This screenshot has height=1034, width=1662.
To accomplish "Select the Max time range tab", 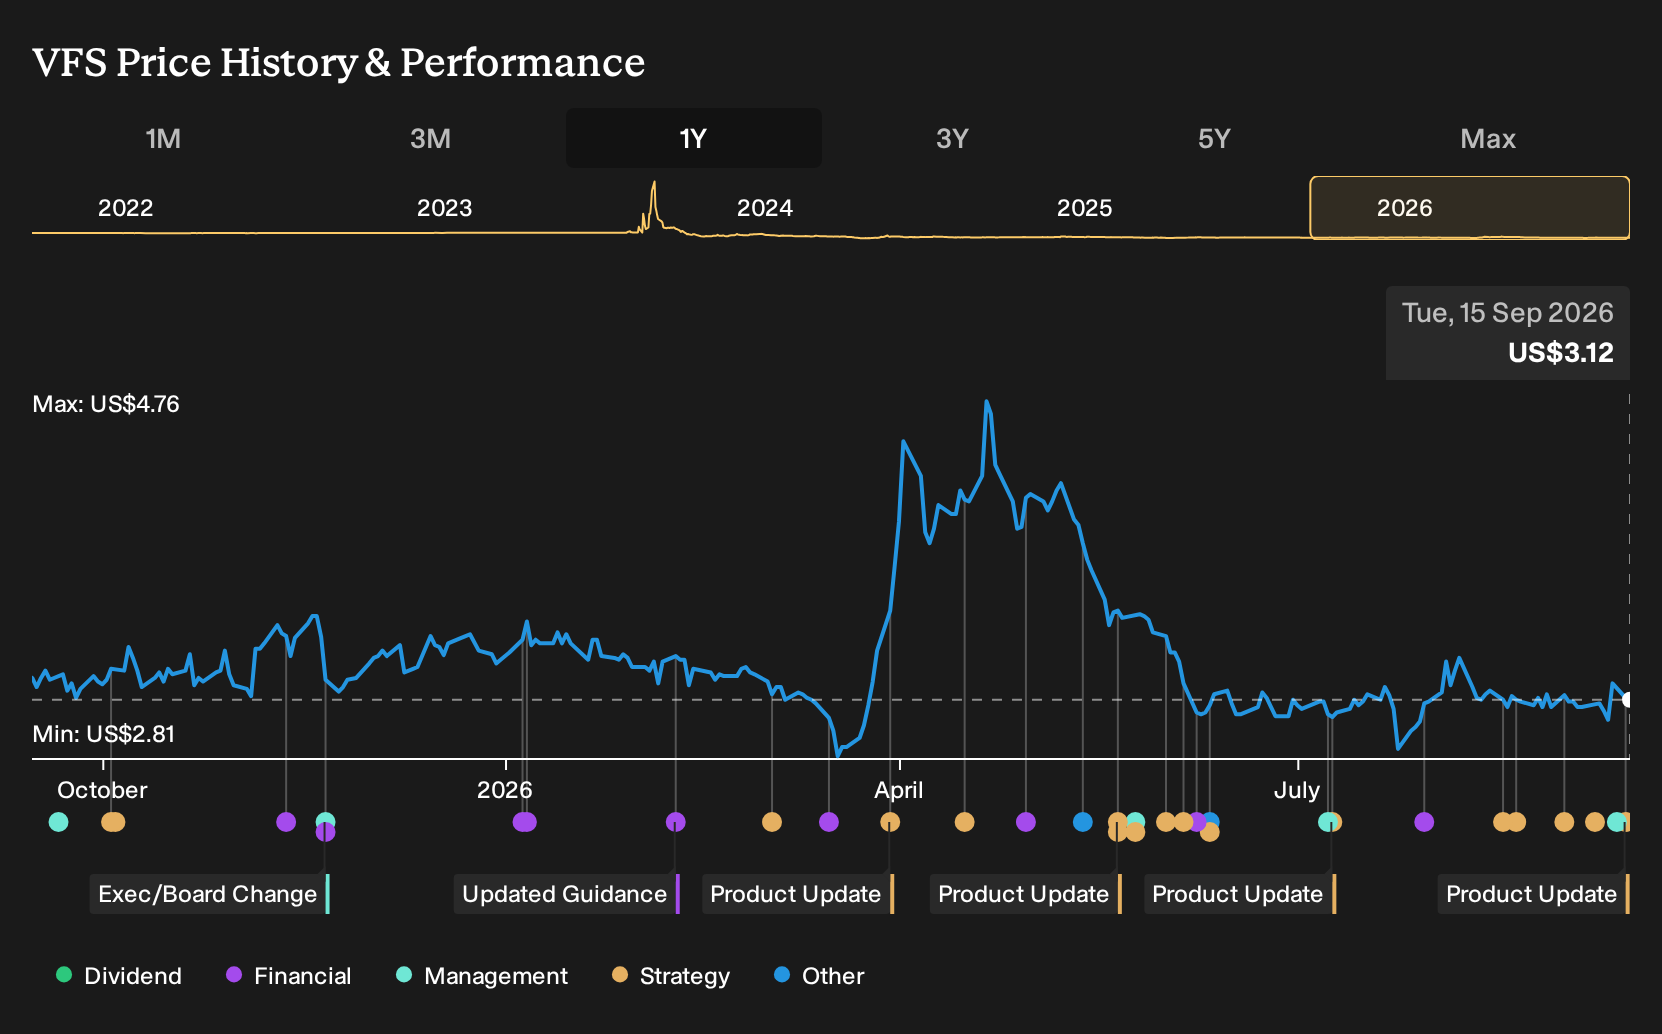I will click(1488, 138).
